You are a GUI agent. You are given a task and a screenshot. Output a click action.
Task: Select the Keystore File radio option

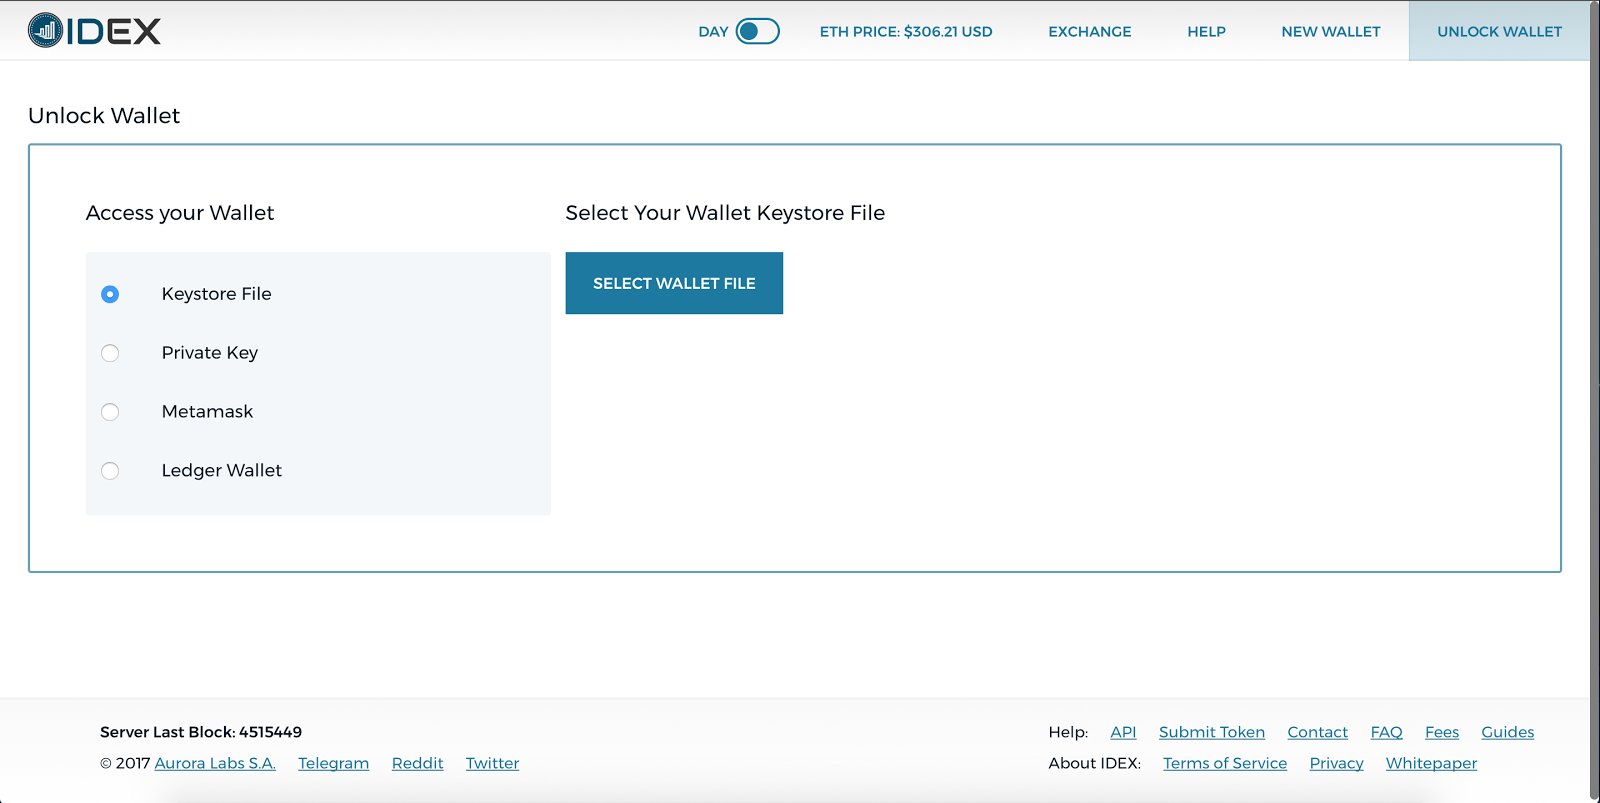110,294
